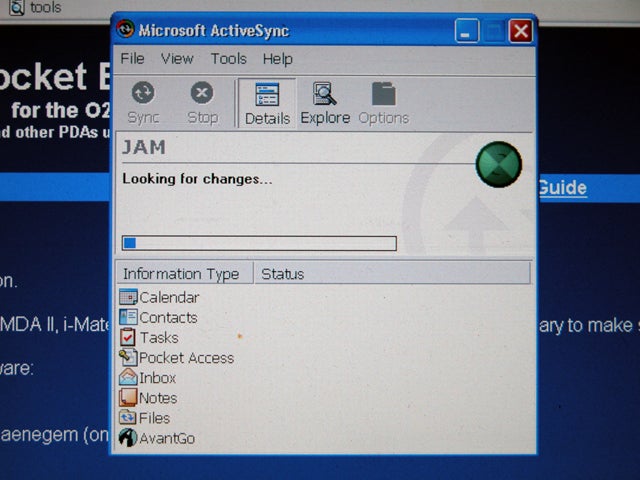640x480 pixels.
Task: Click the AvantGo icon
Action: (128, 438)
